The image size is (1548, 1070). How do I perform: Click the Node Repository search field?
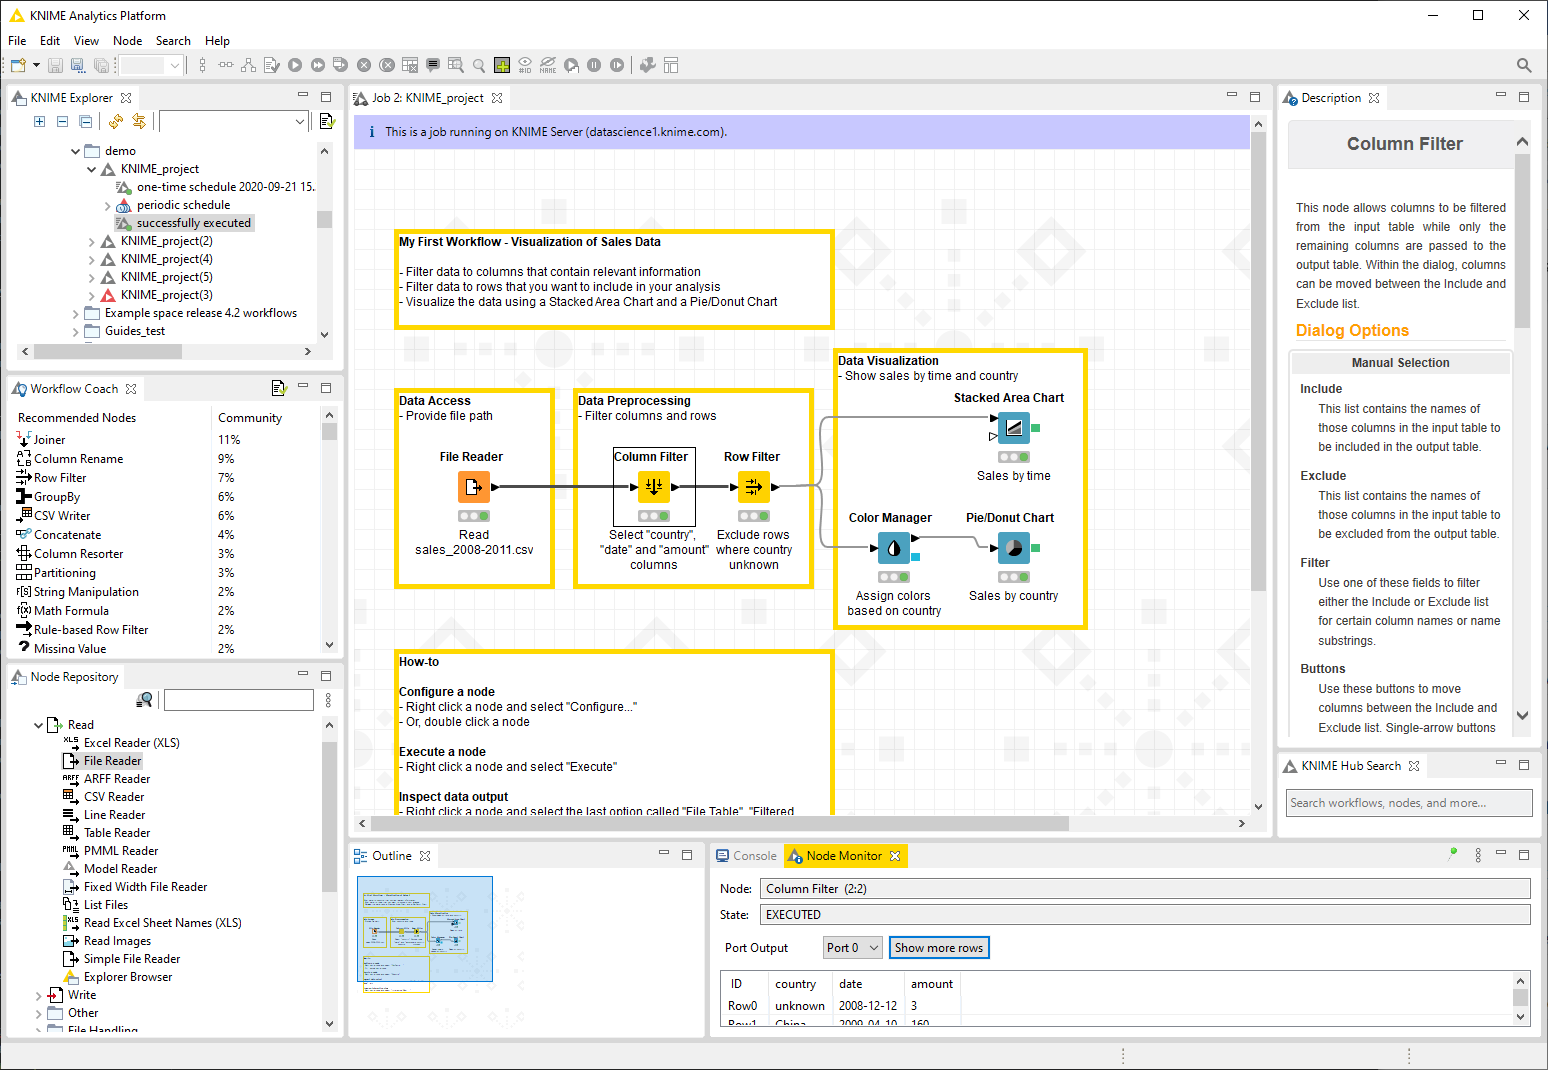tap(239, 700)
